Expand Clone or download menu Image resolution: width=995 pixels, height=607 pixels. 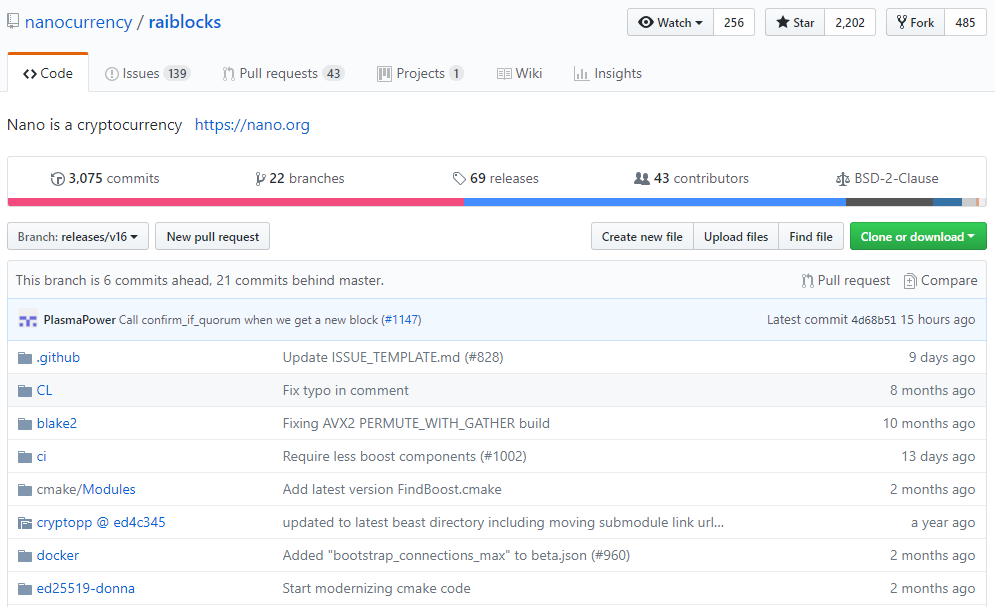pyautogui.click(x=918, y=237)
